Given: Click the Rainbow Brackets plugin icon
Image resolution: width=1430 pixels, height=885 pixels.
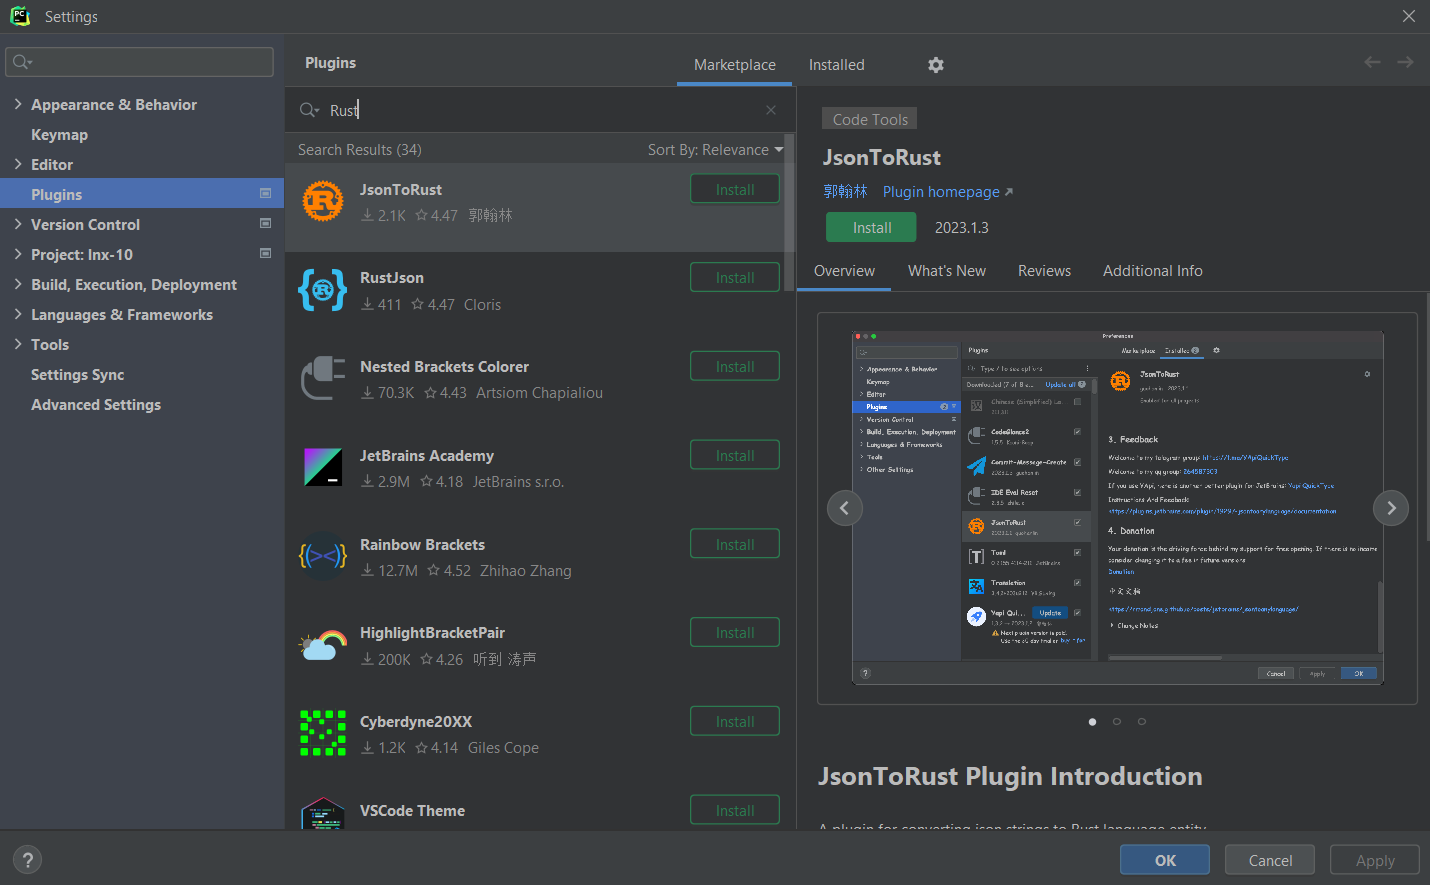Looking at the screenshot, I should point(323,556).
